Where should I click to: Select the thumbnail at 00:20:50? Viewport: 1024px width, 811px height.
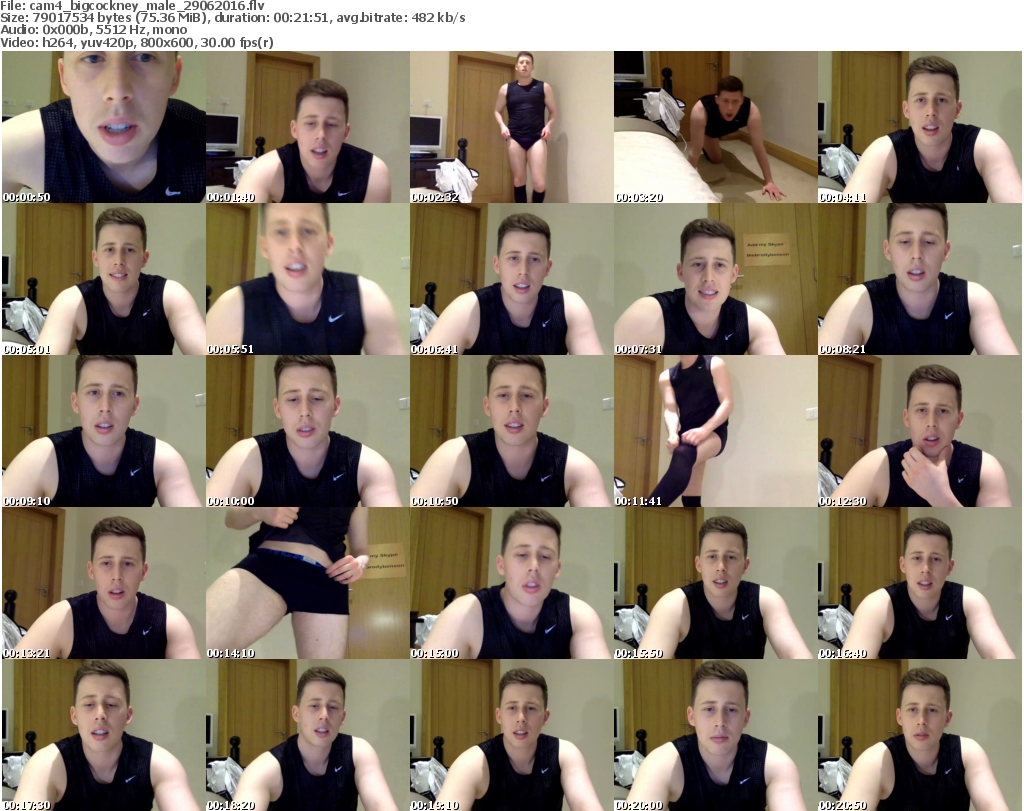tap(919, 736)
